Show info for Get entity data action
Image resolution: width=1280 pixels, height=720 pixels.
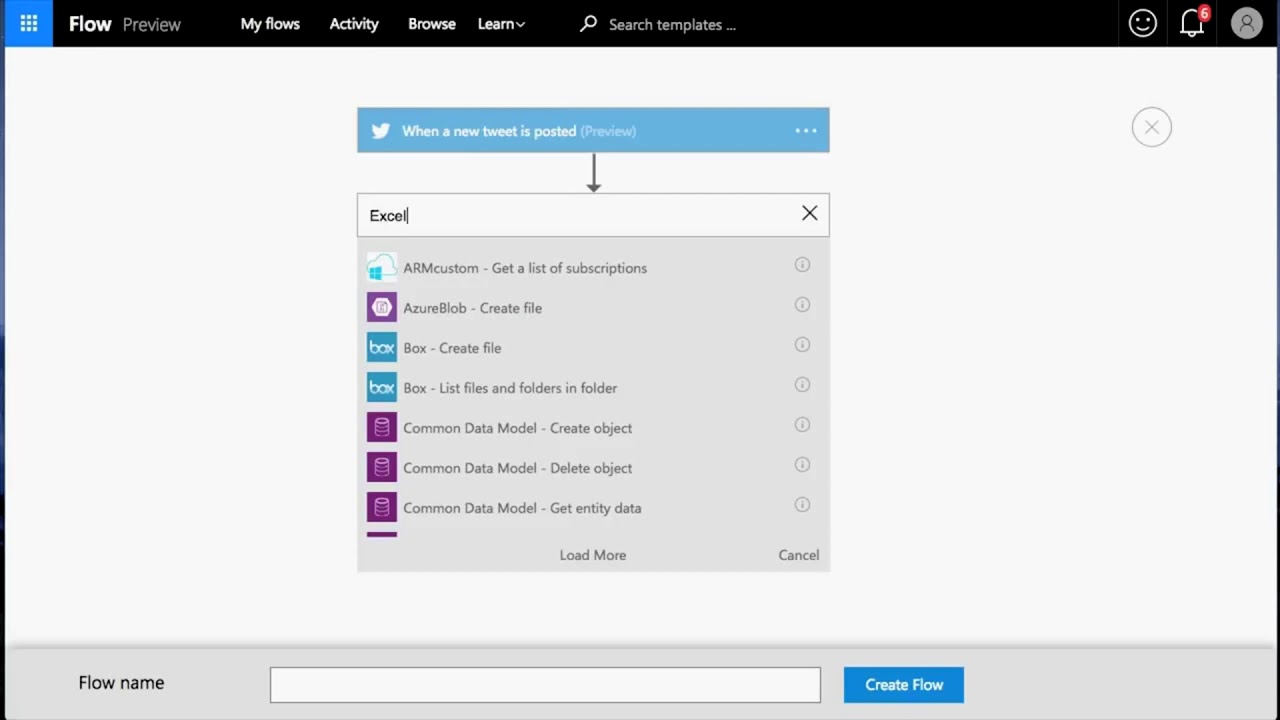[x=802, y=505]
